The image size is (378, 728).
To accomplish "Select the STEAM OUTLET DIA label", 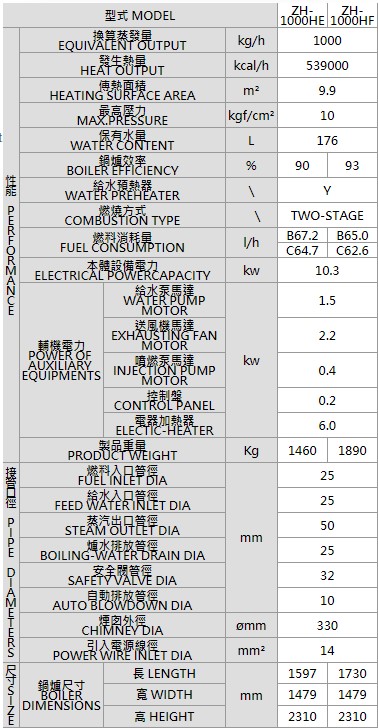I will (123, 526).
